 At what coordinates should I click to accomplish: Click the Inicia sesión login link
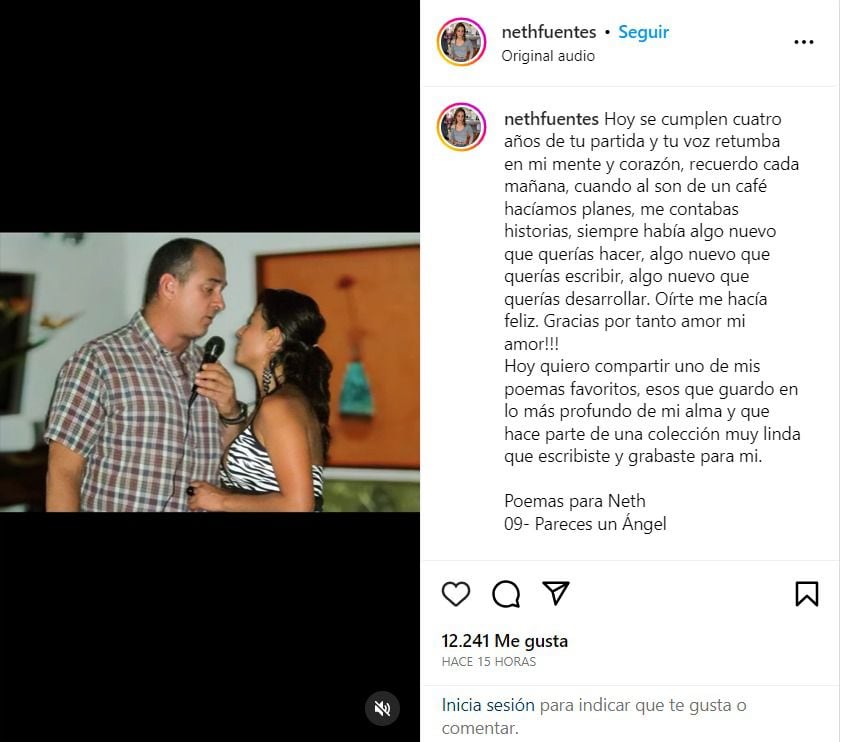tap(488, 705)
